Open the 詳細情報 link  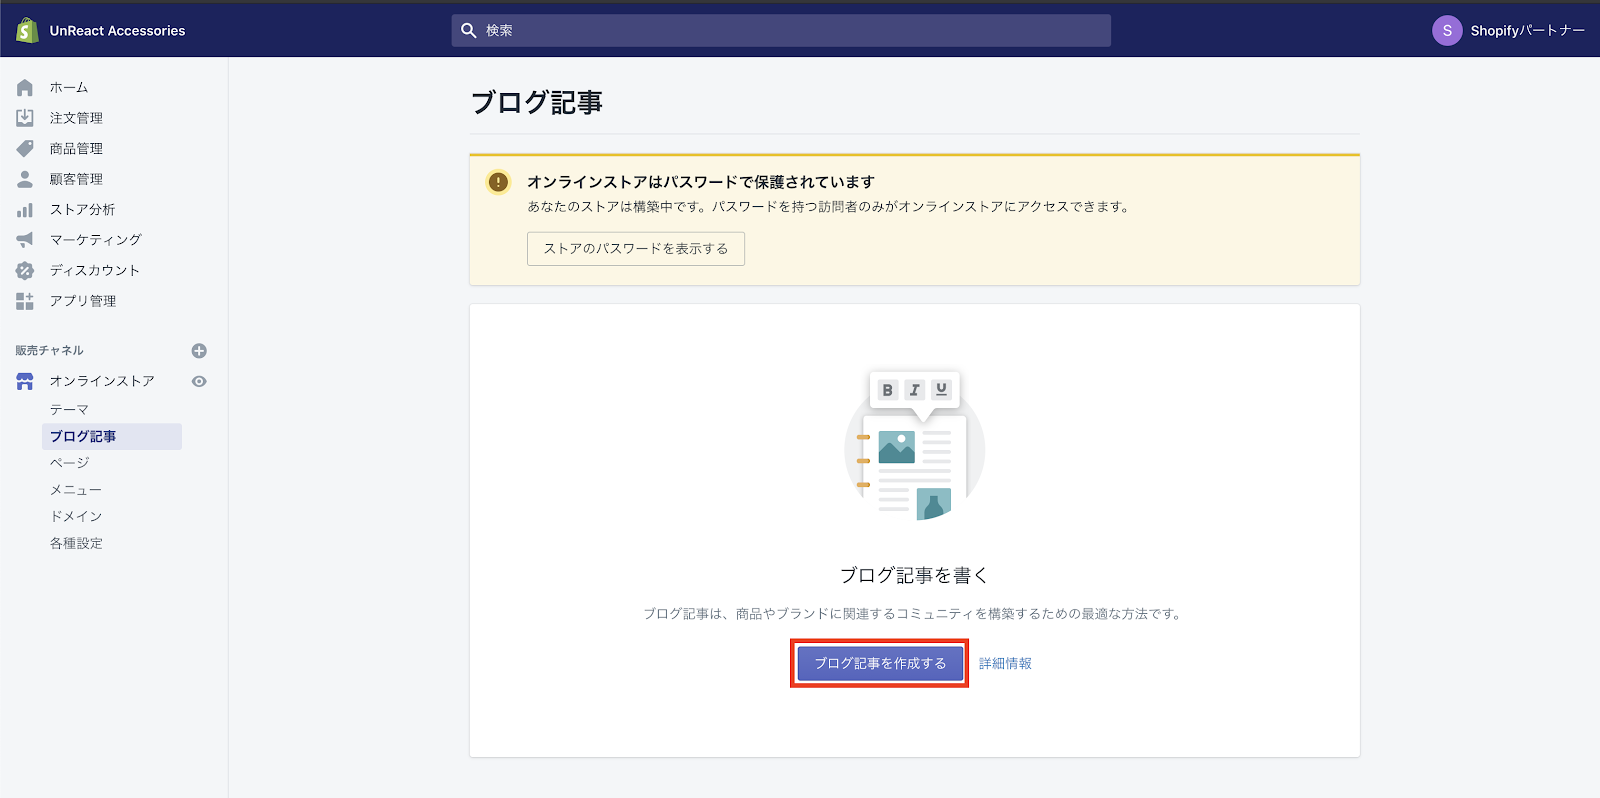[x=1005, y=663]
